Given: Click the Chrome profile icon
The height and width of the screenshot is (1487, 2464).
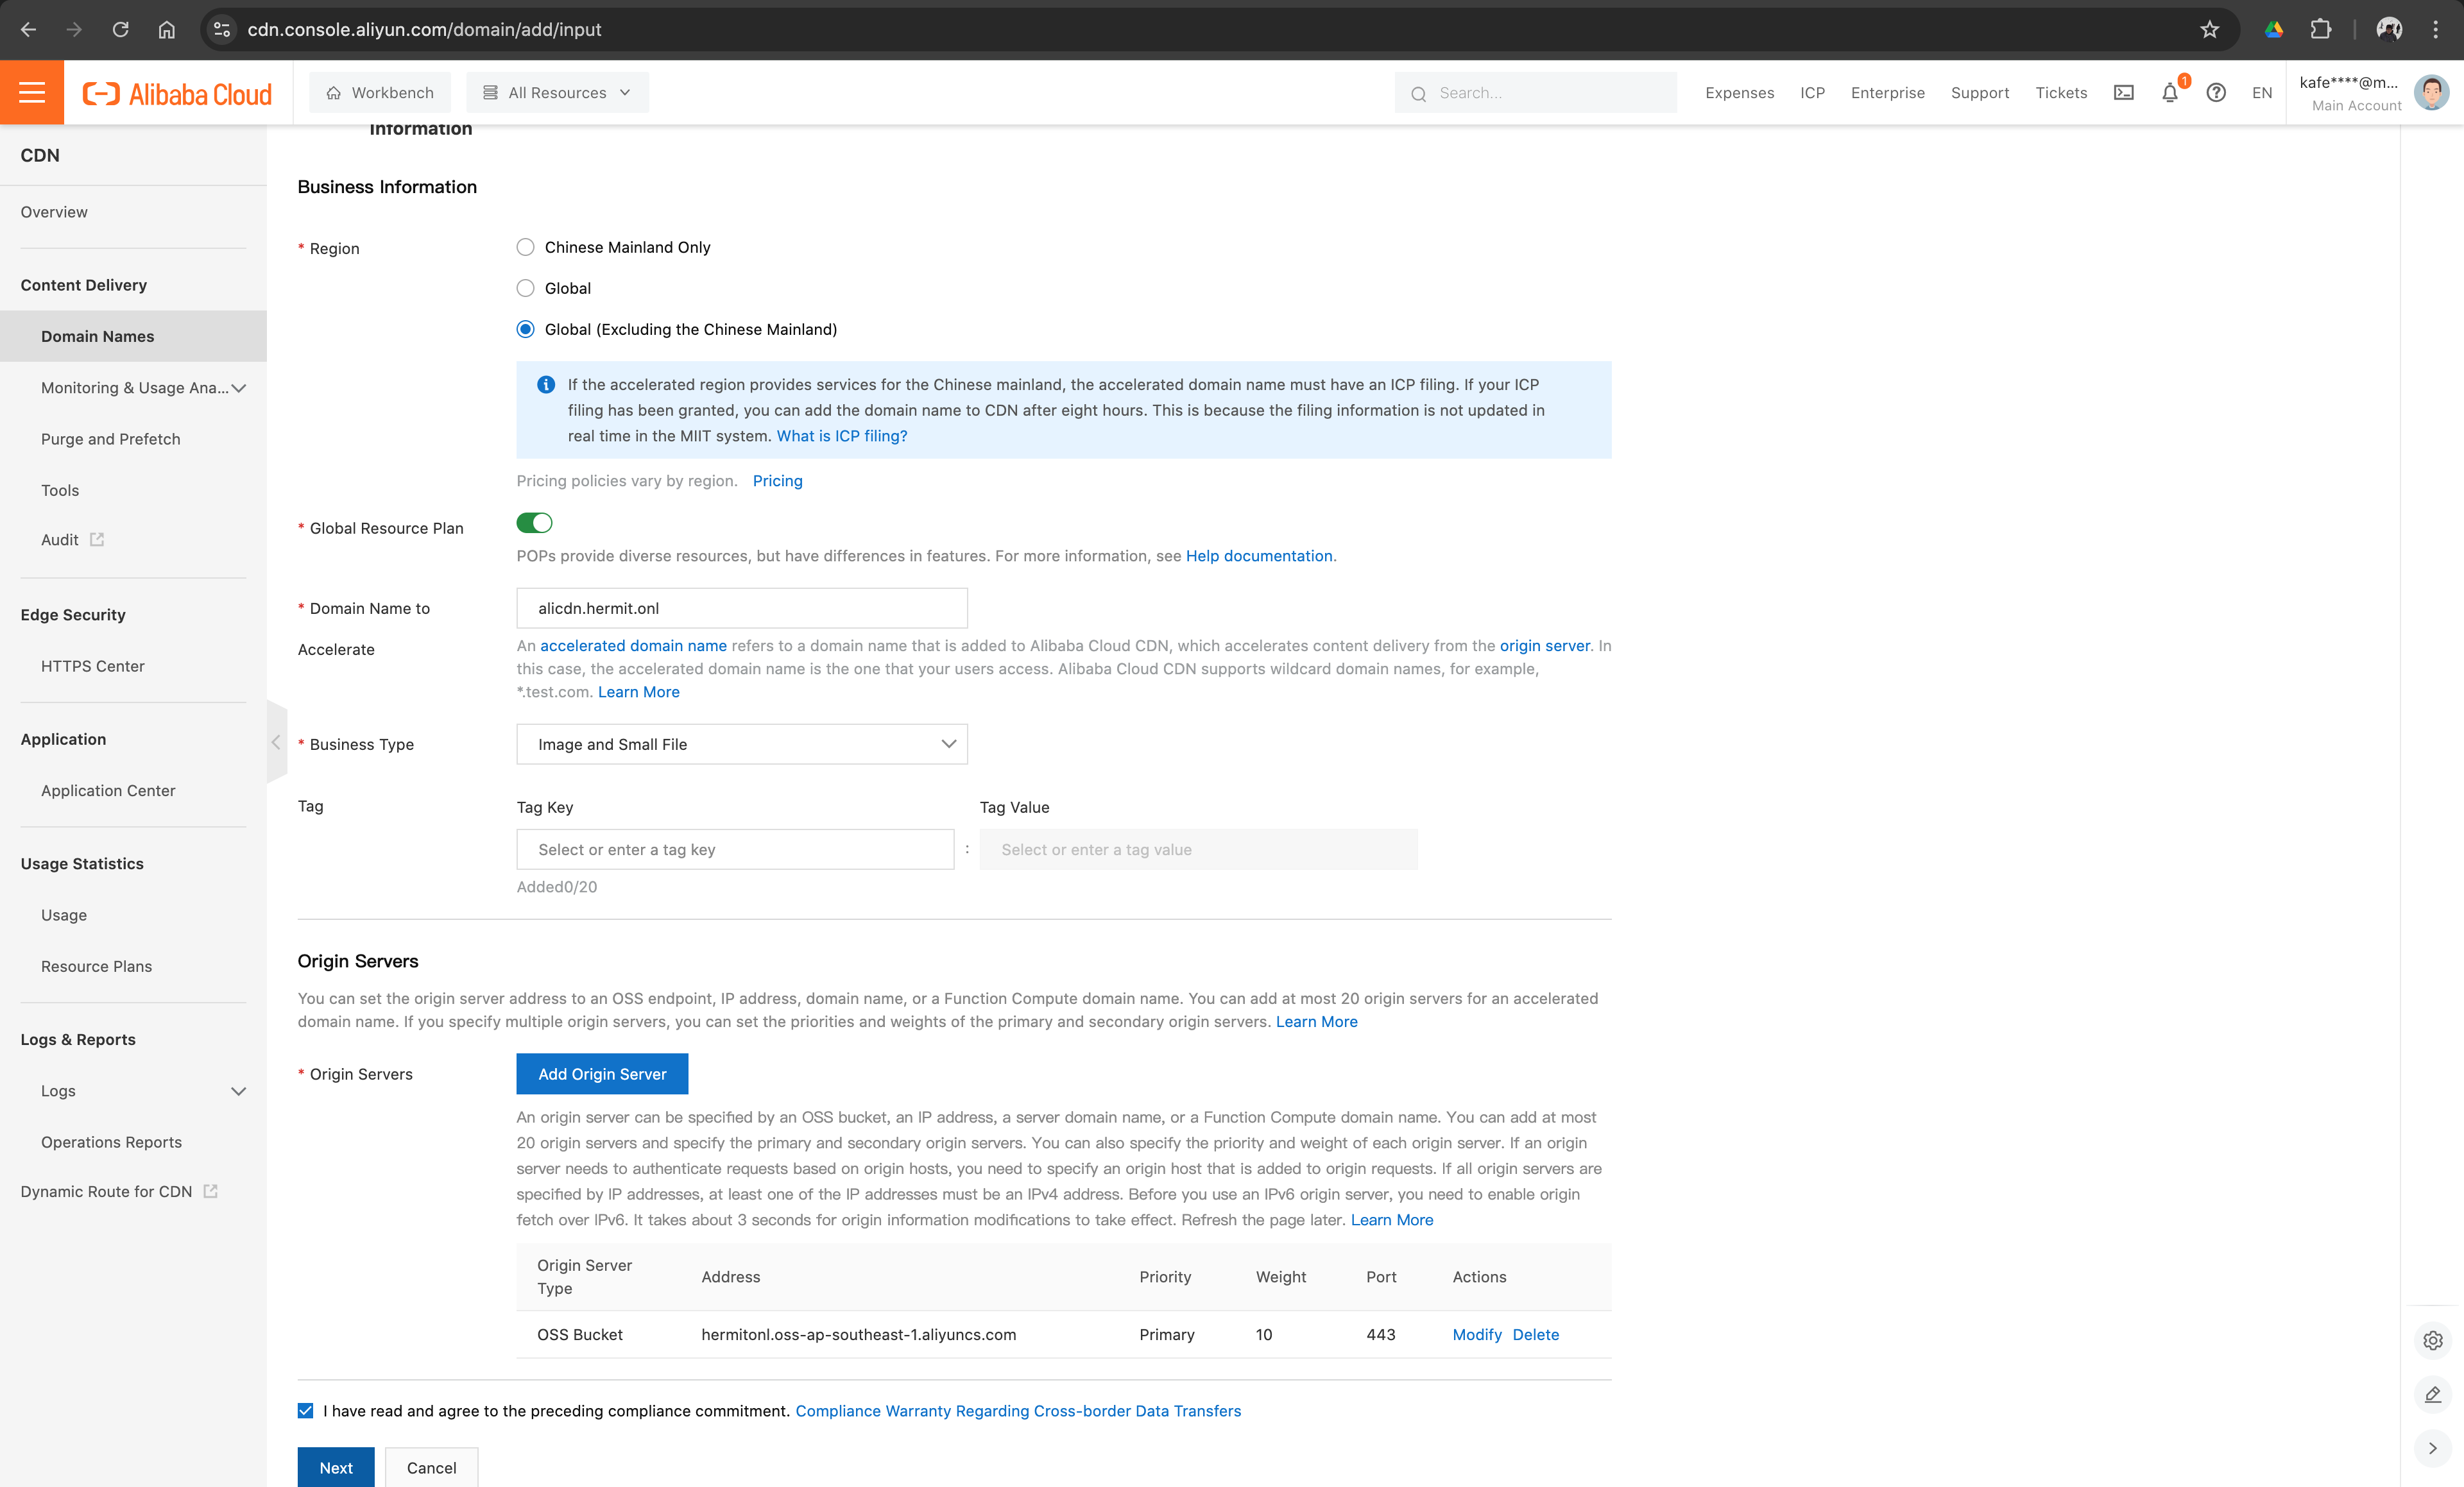Looking at the screenshot, I should pyautogui.click(x=2389, y=29).
